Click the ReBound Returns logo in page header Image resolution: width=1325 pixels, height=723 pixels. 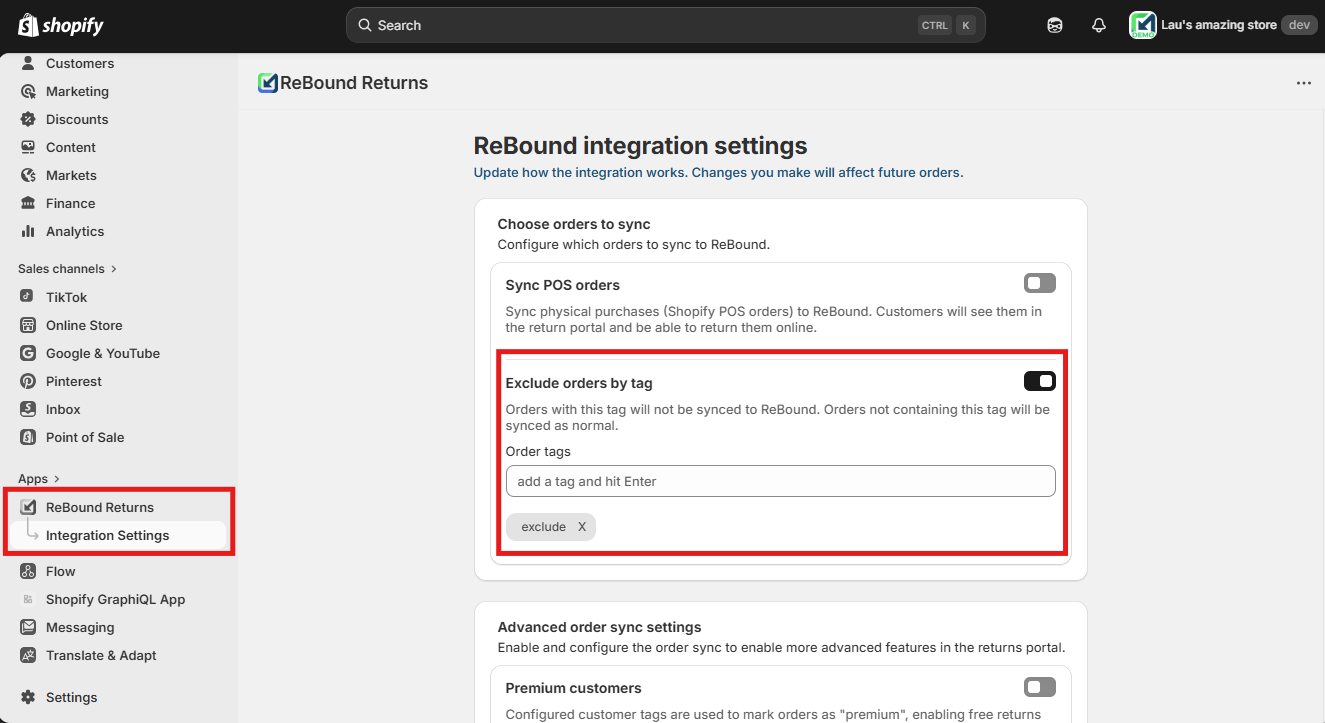click(267, 83)
